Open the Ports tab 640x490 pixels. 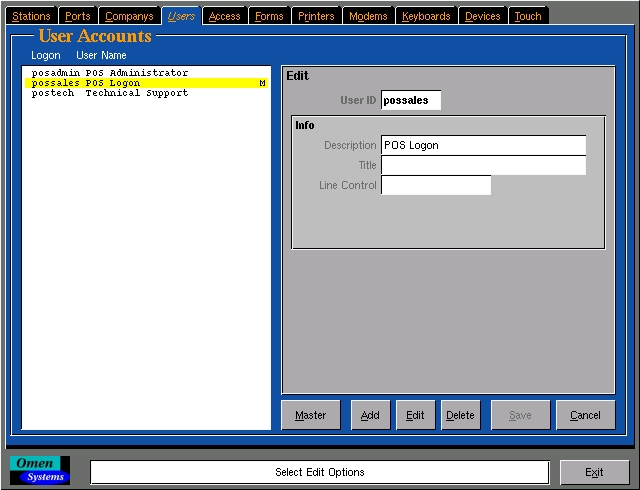click(78, 16)
